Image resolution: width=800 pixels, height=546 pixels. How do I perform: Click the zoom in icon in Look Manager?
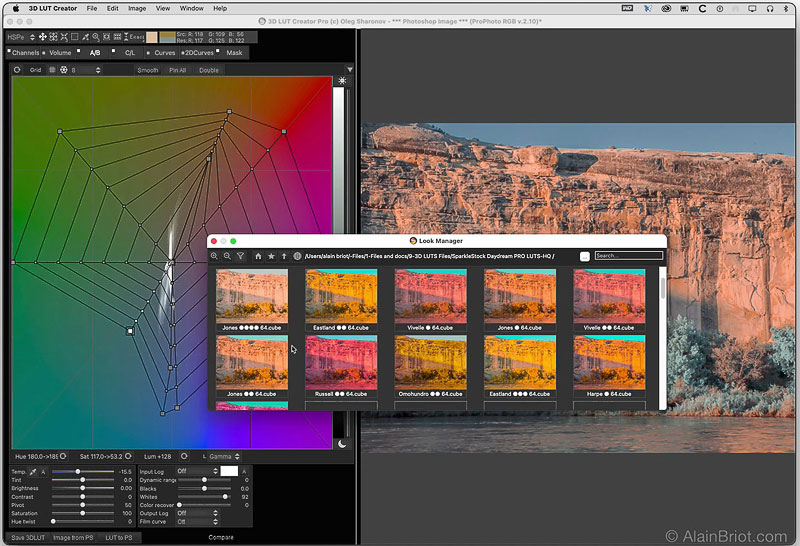pyautogui.click(x=215, y=256)
